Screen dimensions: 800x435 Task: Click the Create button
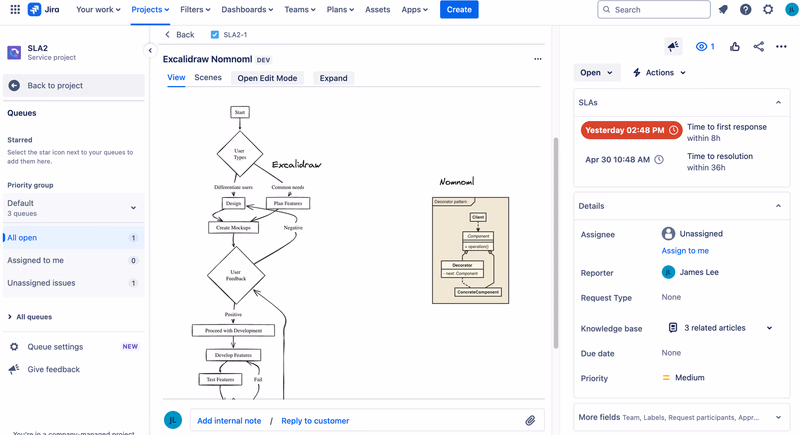click(x=459, y=9)
